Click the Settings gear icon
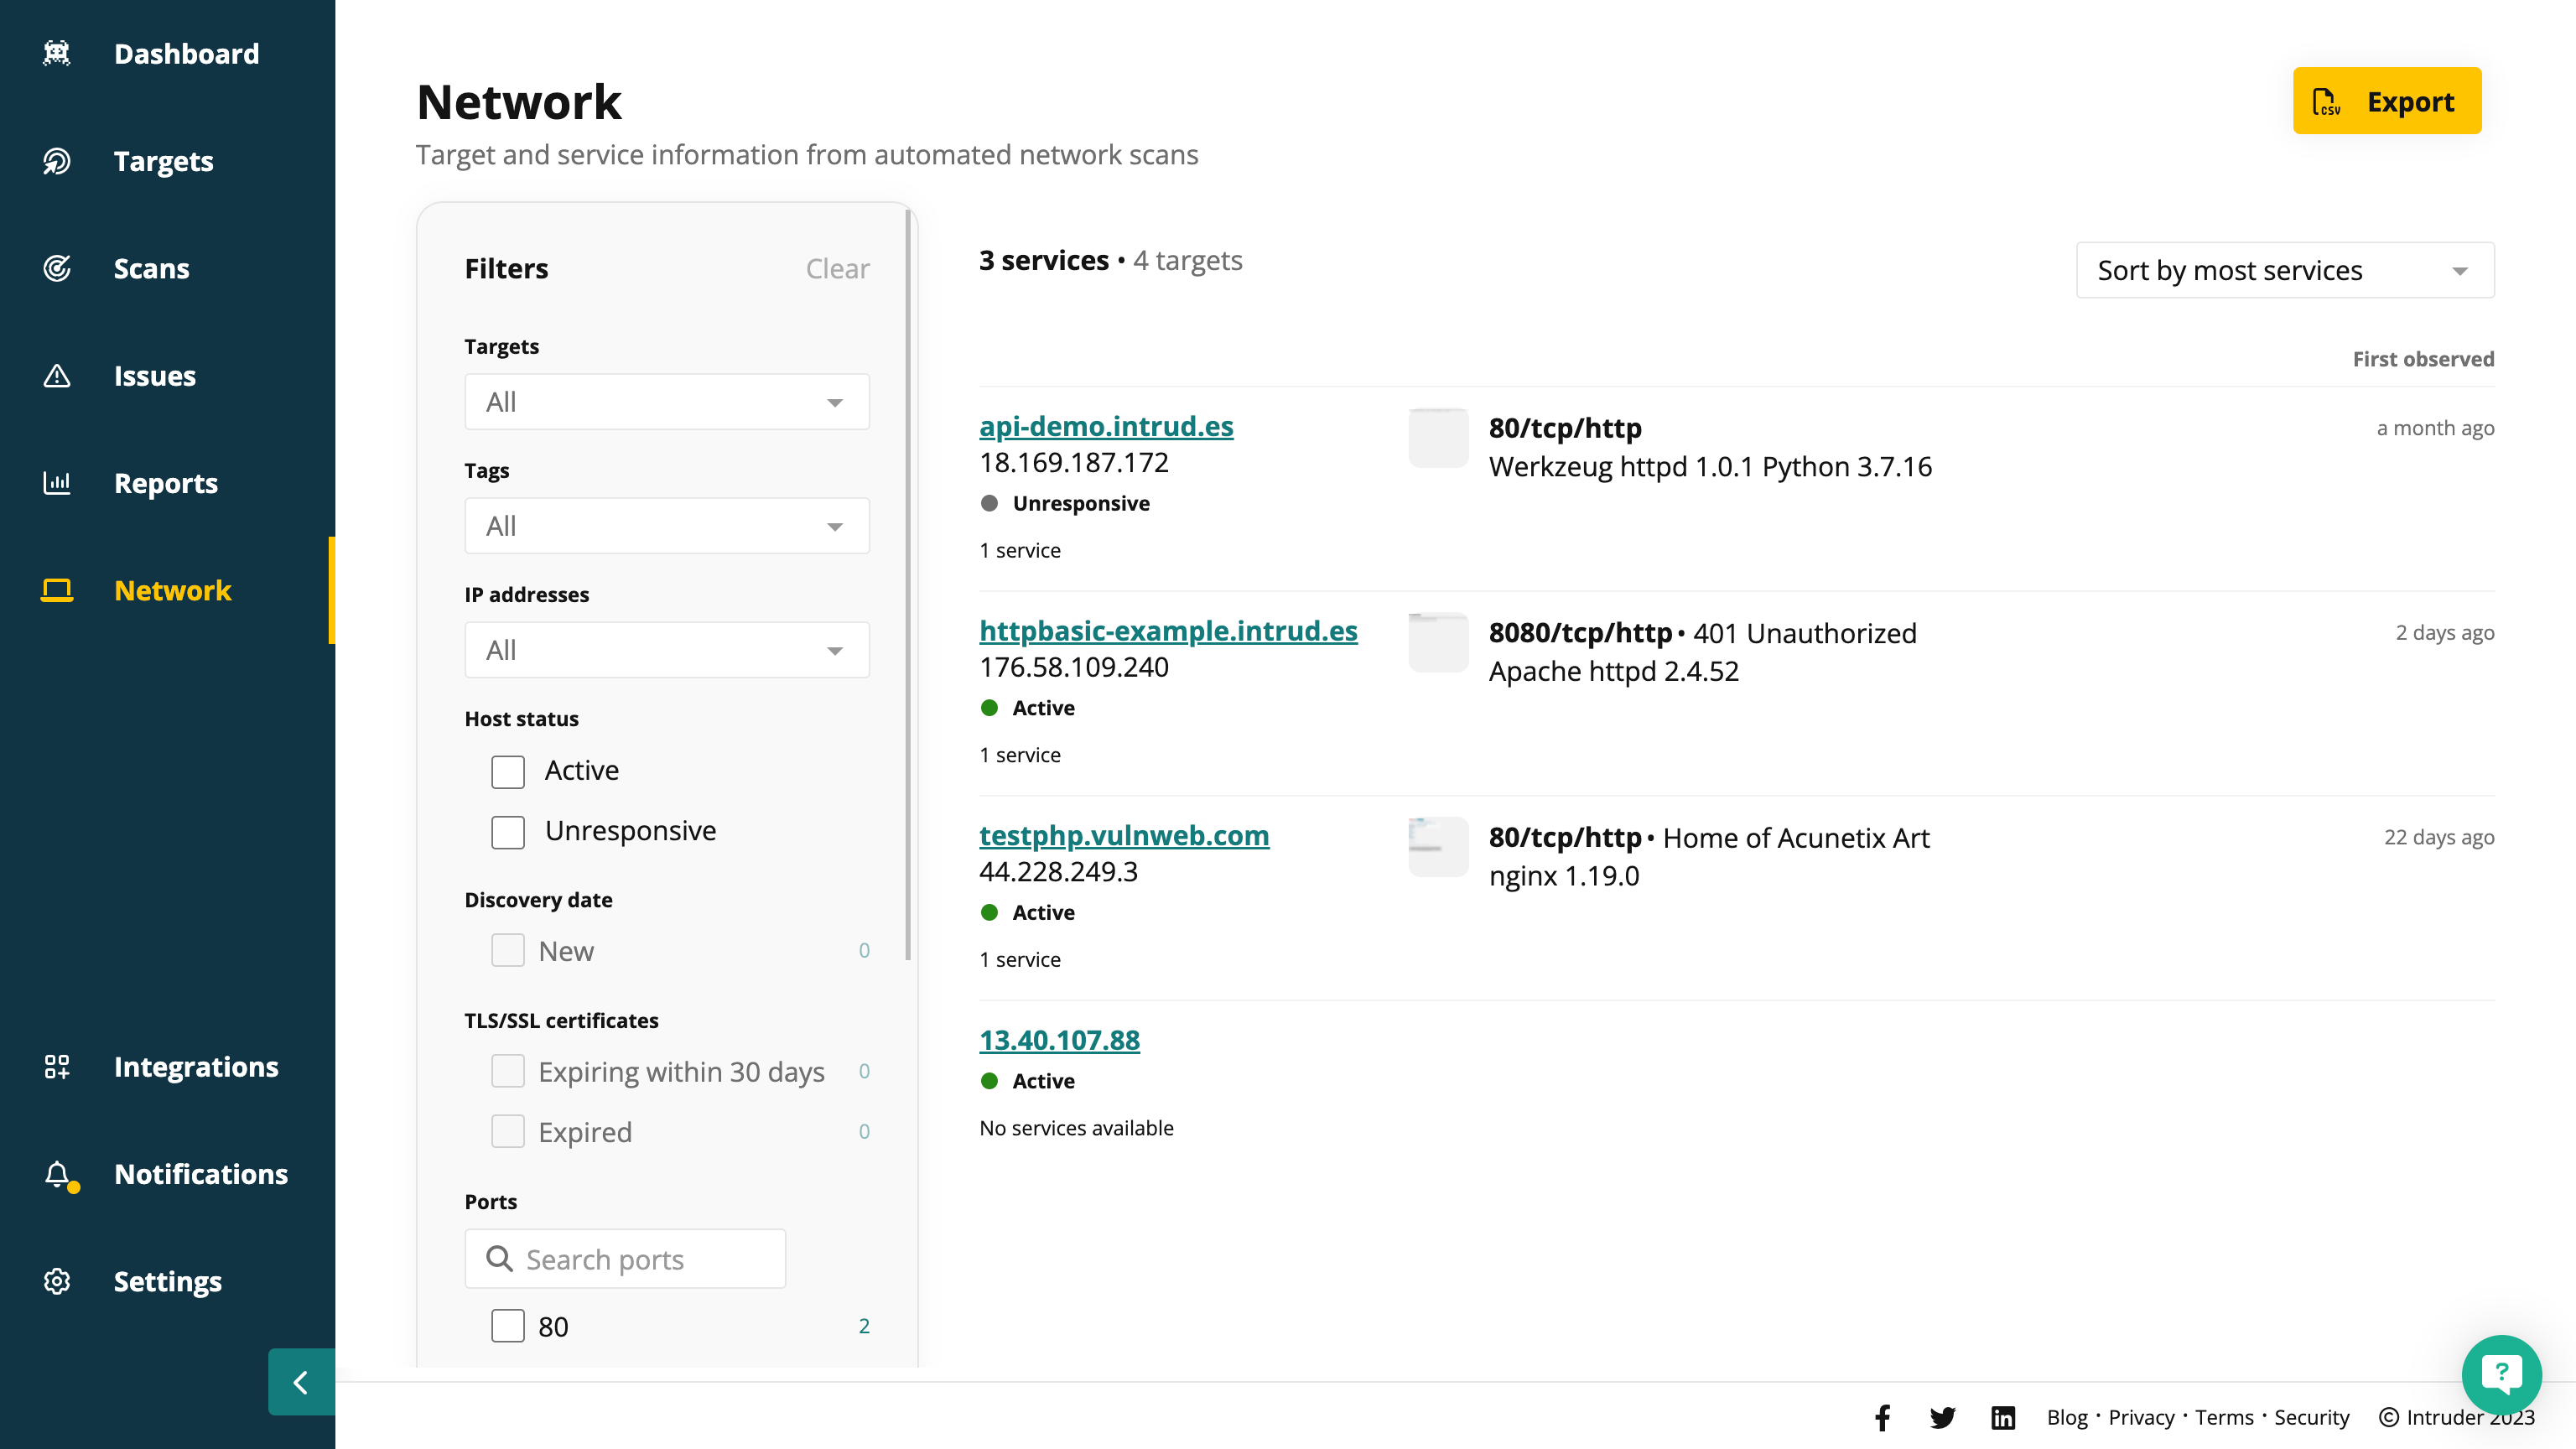 (58, 1281)
